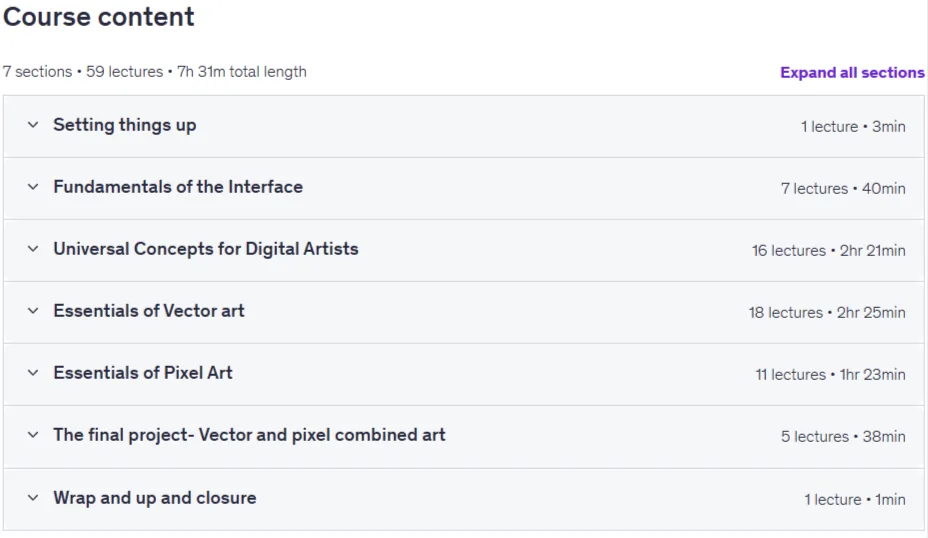Screen dimensions: 928x538
Task: Toggle chevron next to Essentials of Vector art
Action: tap(33, 311)
